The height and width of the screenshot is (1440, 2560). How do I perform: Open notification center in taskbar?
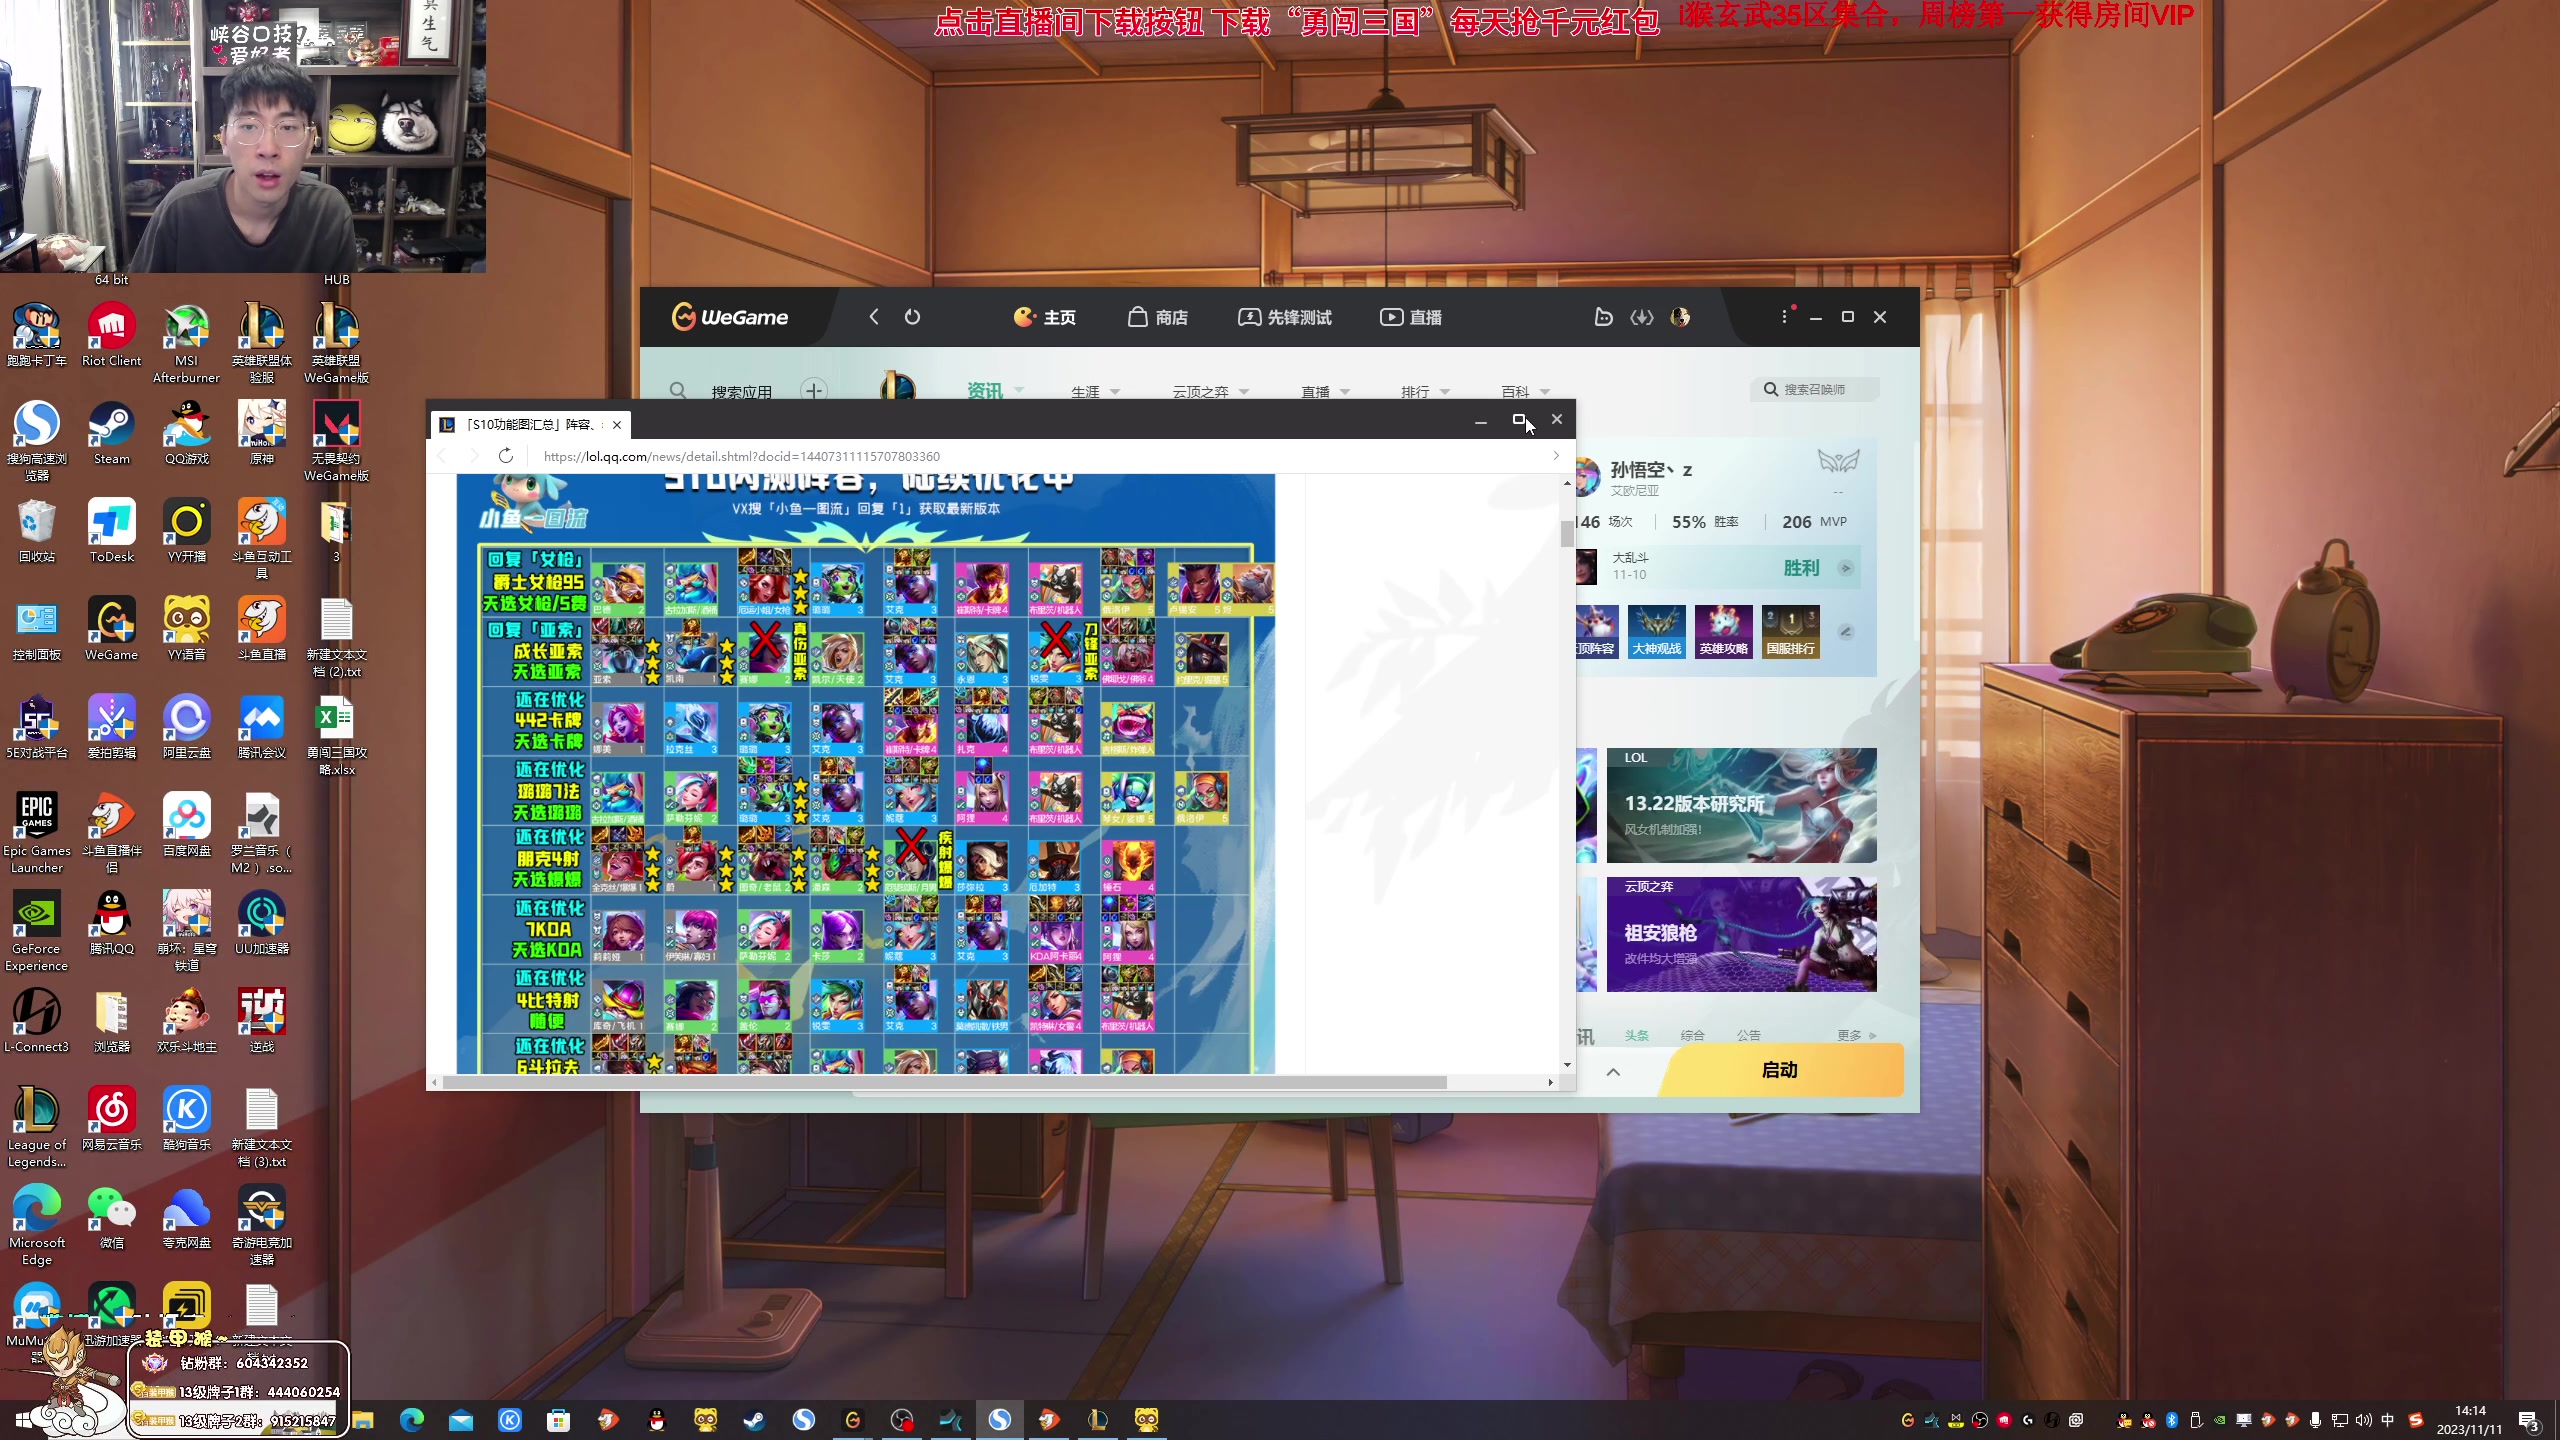pos(2529,1420)
